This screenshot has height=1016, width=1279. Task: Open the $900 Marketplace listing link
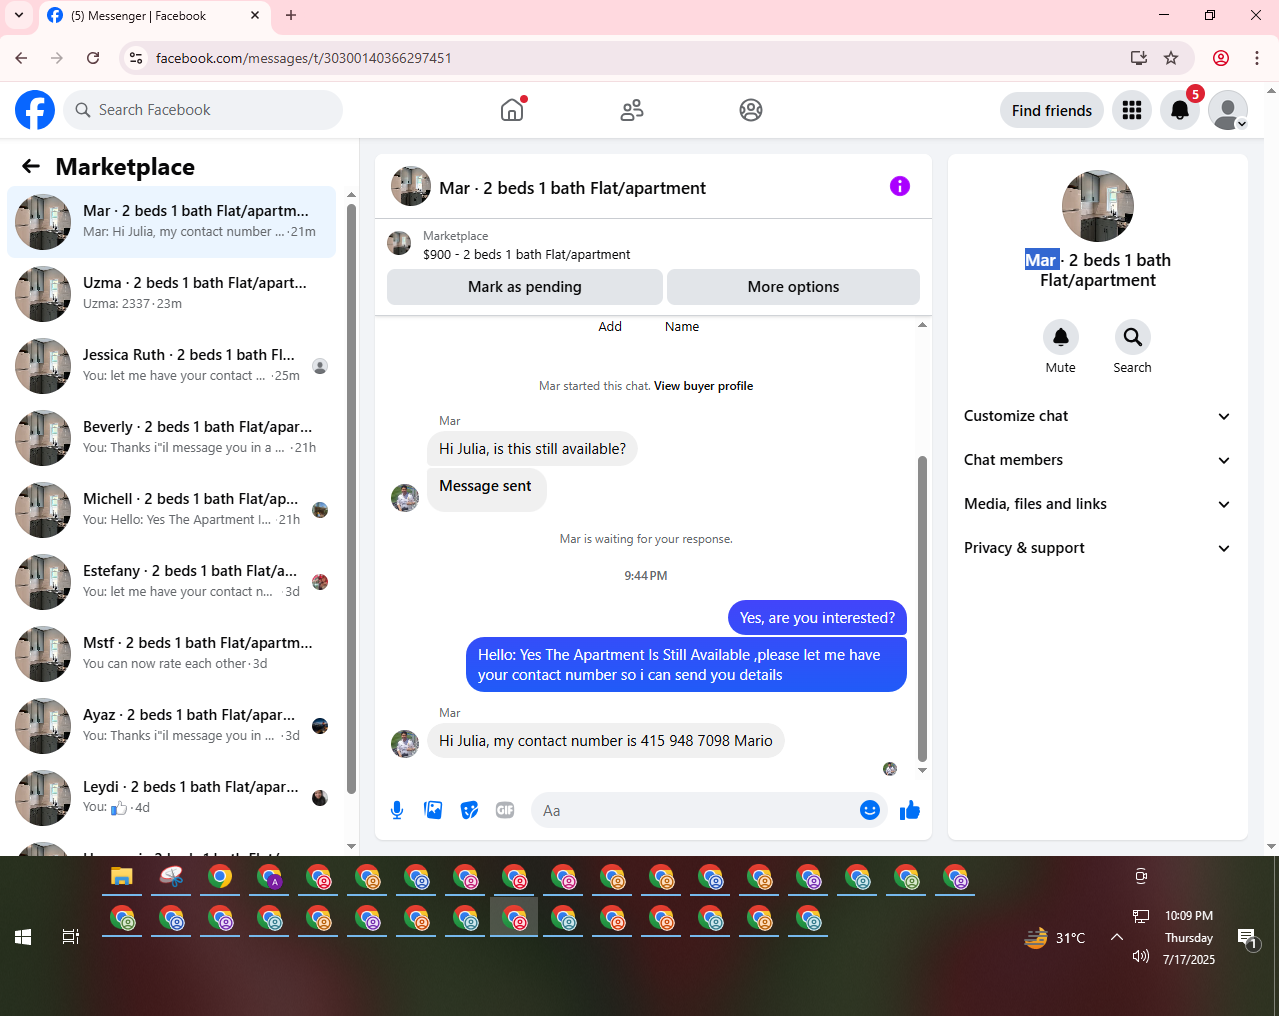[x=526, y=255]
